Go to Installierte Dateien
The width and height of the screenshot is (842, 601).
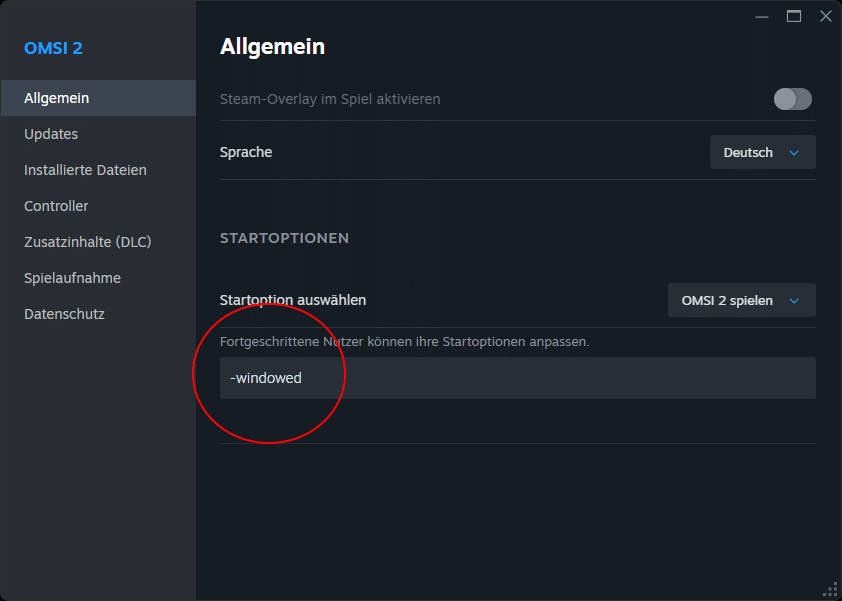(x=85, y=170)
